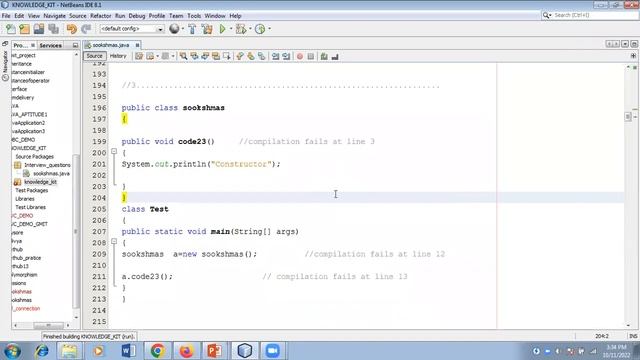Select the Libraries node in project tree
Viewport: 640px width, 360px height.
click(x=24, y=199)
